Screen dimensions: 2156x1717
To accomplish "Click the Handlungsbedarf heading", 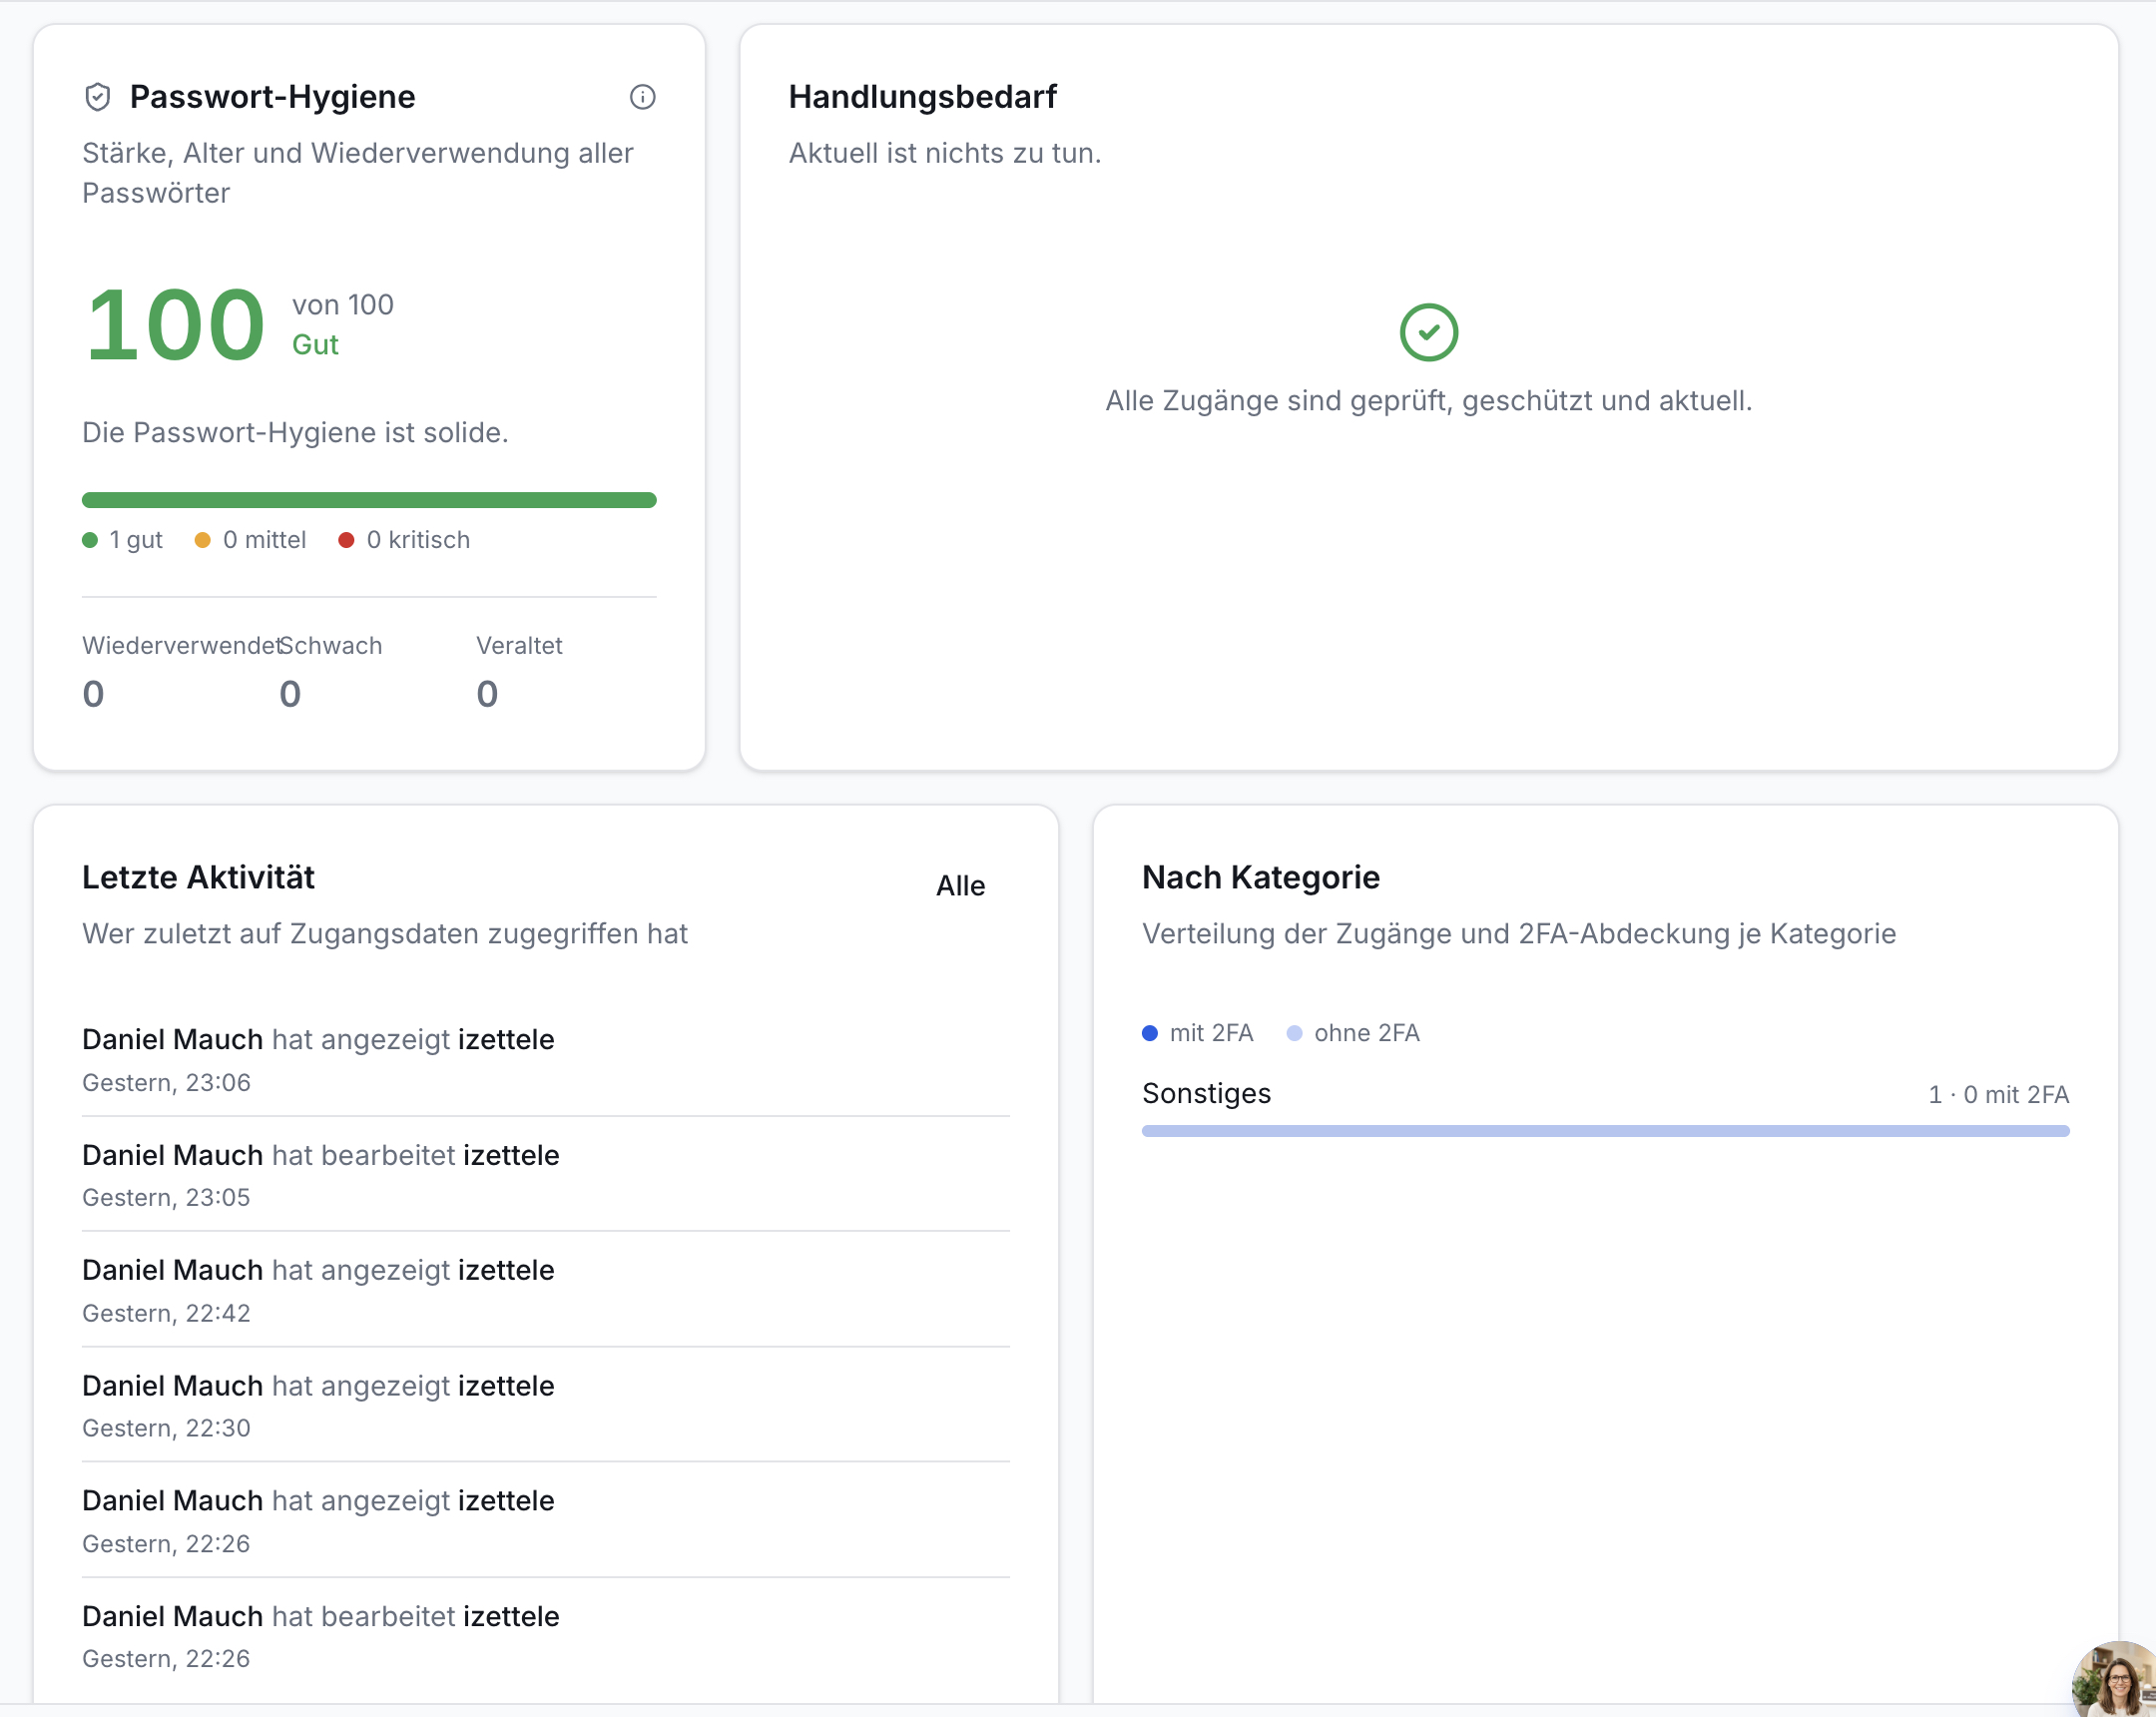I will click(x=922, y=97).
